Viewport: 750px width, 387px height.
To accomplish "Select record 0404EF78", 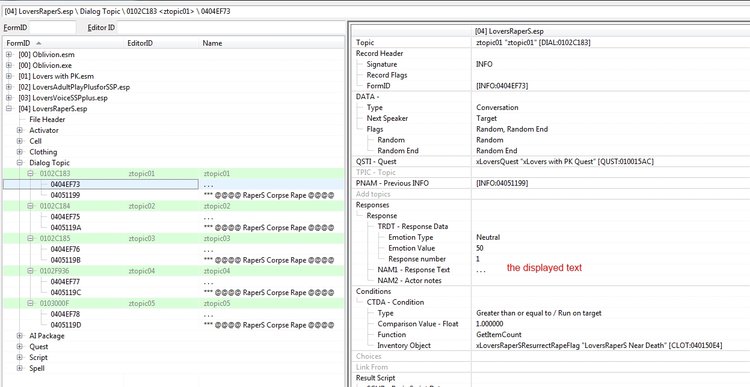I will click(x=173, y=314).
